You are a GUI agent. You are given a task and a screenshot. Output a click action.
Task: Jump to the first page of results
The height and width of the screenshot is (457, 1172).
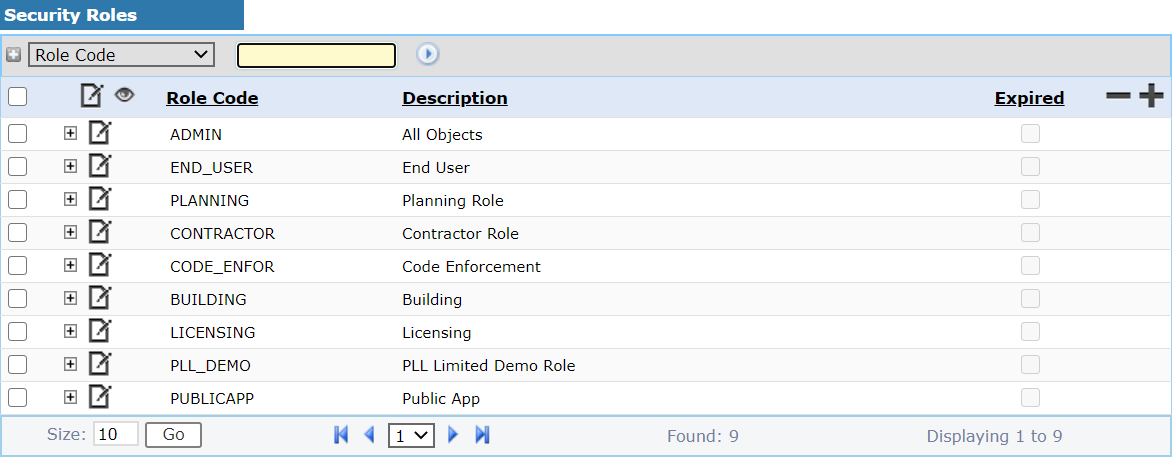pos(341,434)
